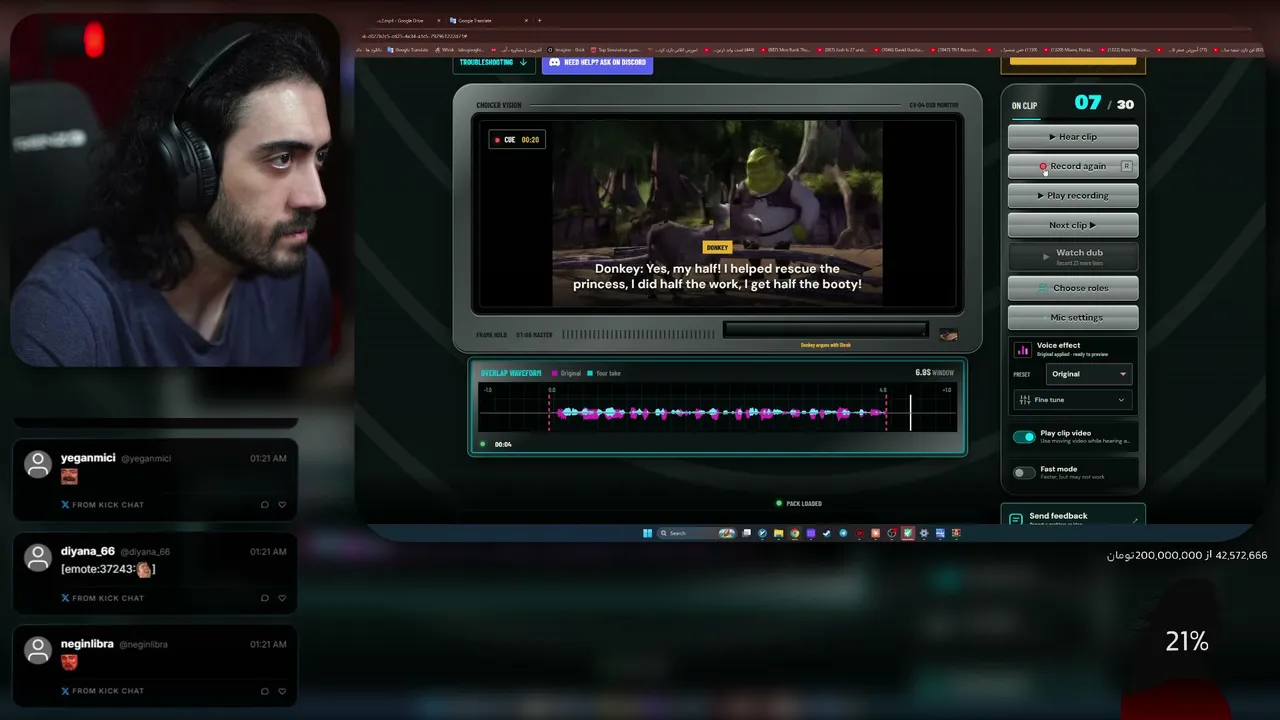
Task: Open the voice effect Preset dropdown
Action: tap(1089, 374)
